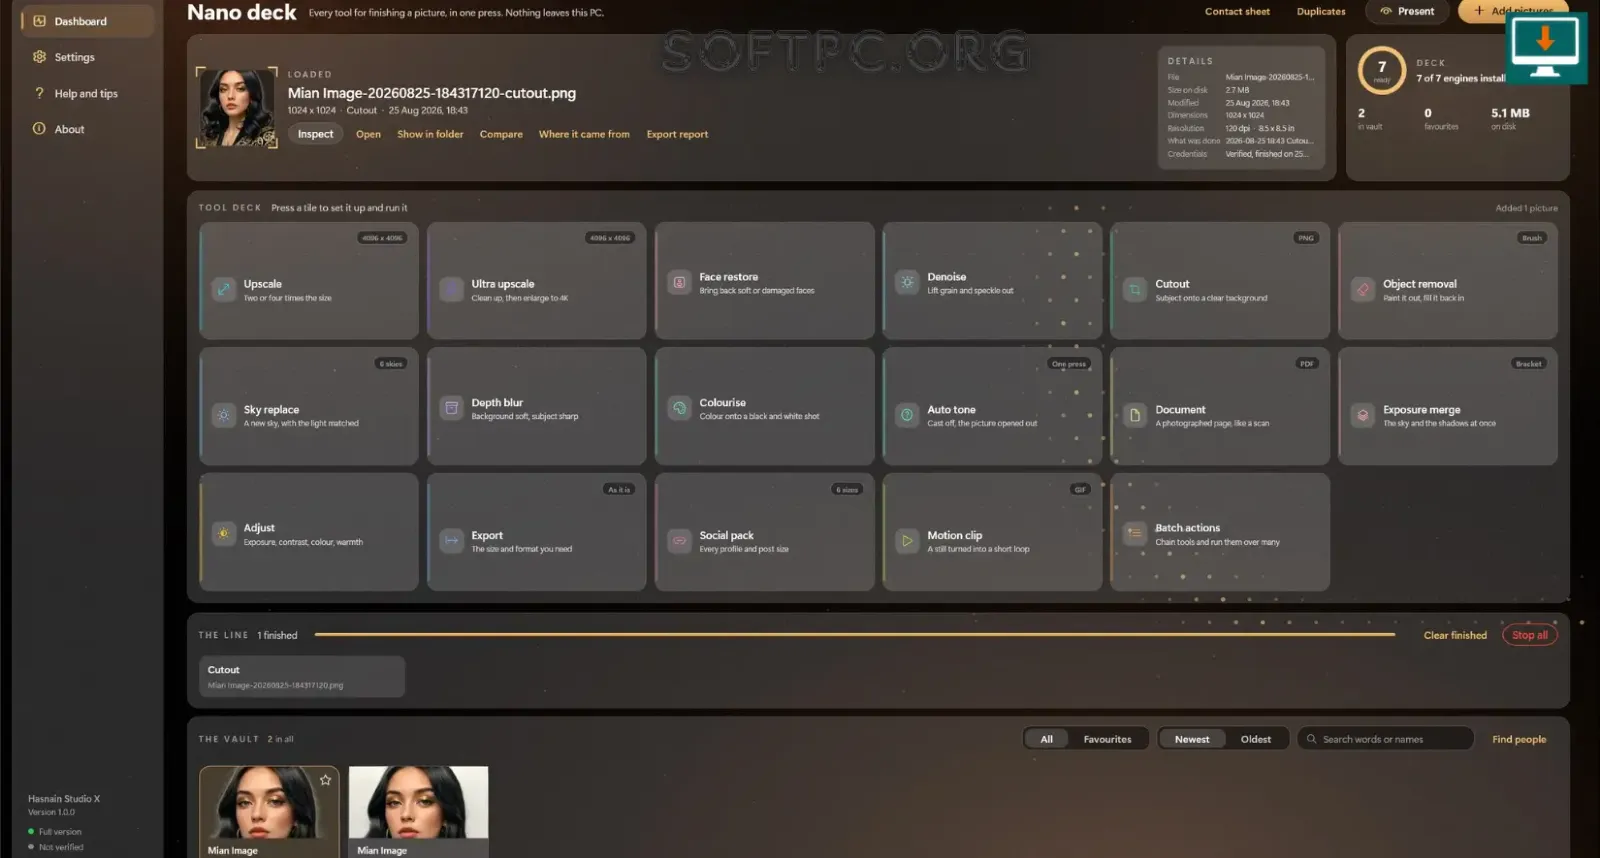Image resolution: width=1600 pixels, height=858 pixels.
Task: Click the download monitor icon
Action: [1545, 48]
